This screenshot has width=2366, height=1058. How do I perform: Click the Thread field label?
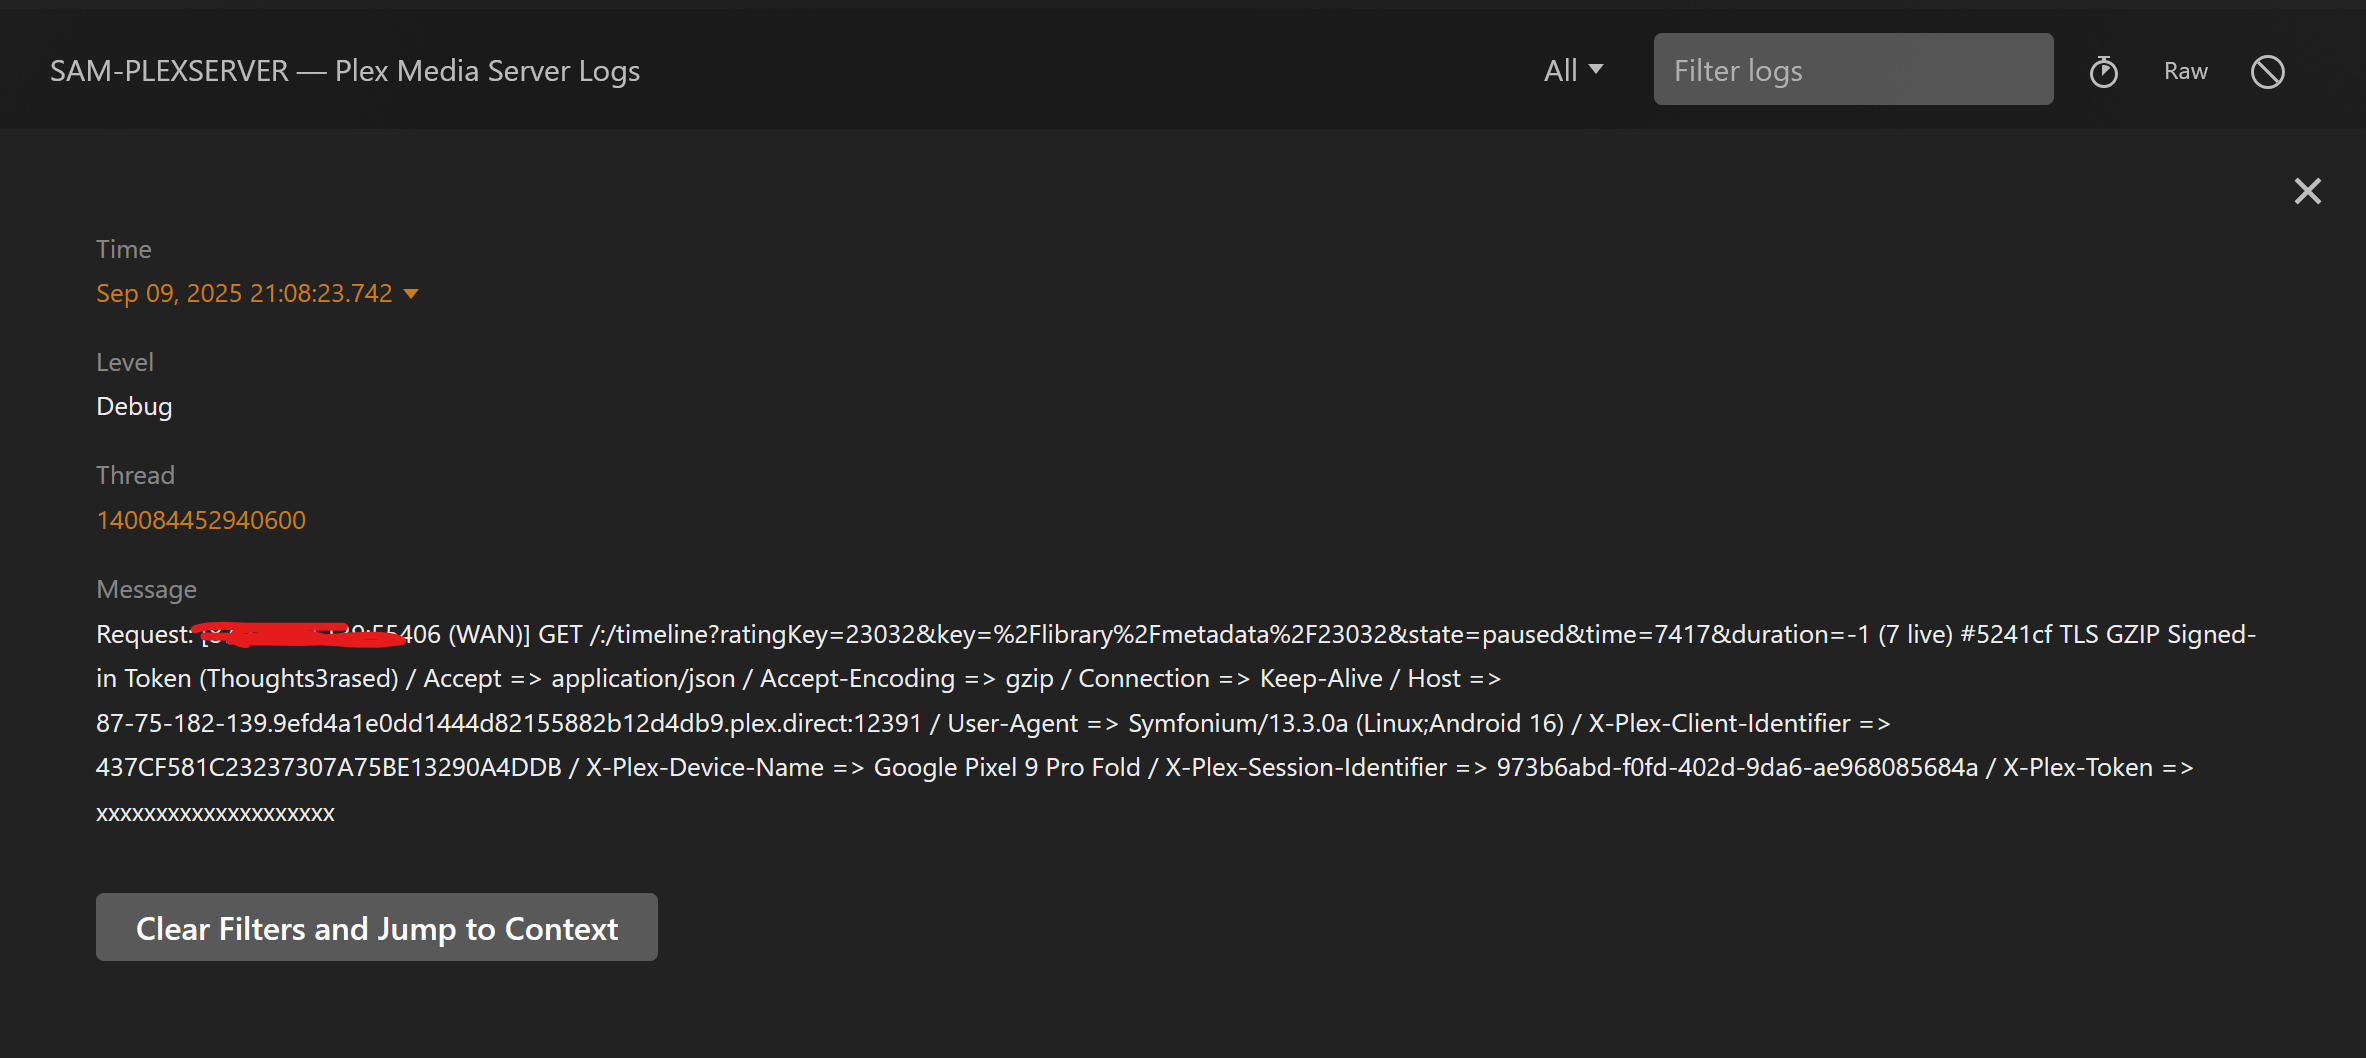135,475
